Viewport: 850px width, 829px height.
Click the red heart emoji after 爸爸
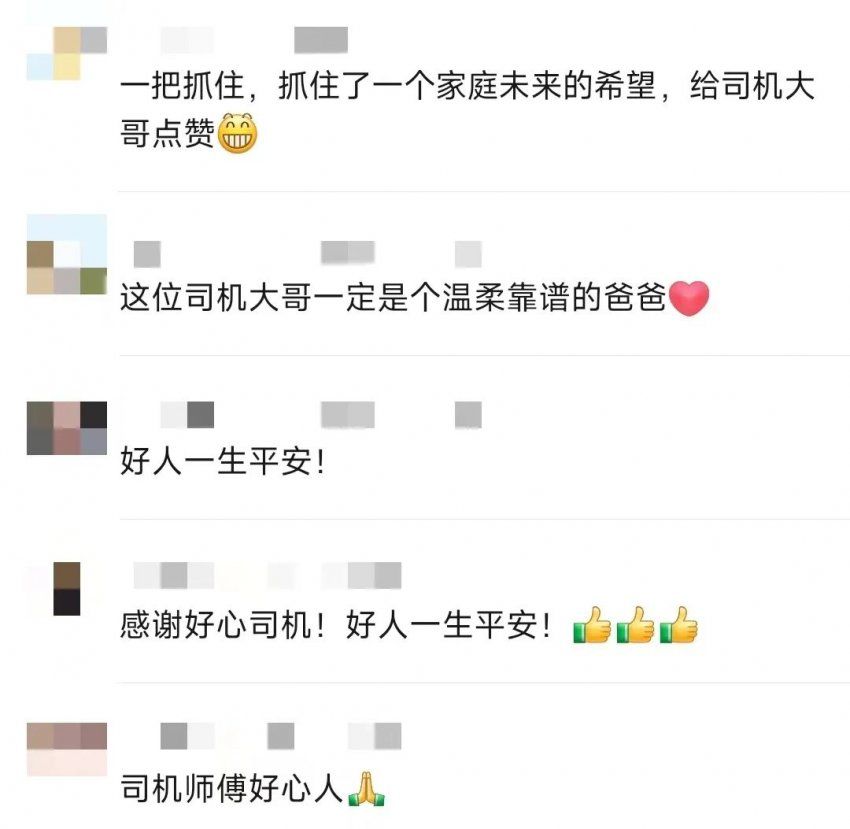click(689, 298)
